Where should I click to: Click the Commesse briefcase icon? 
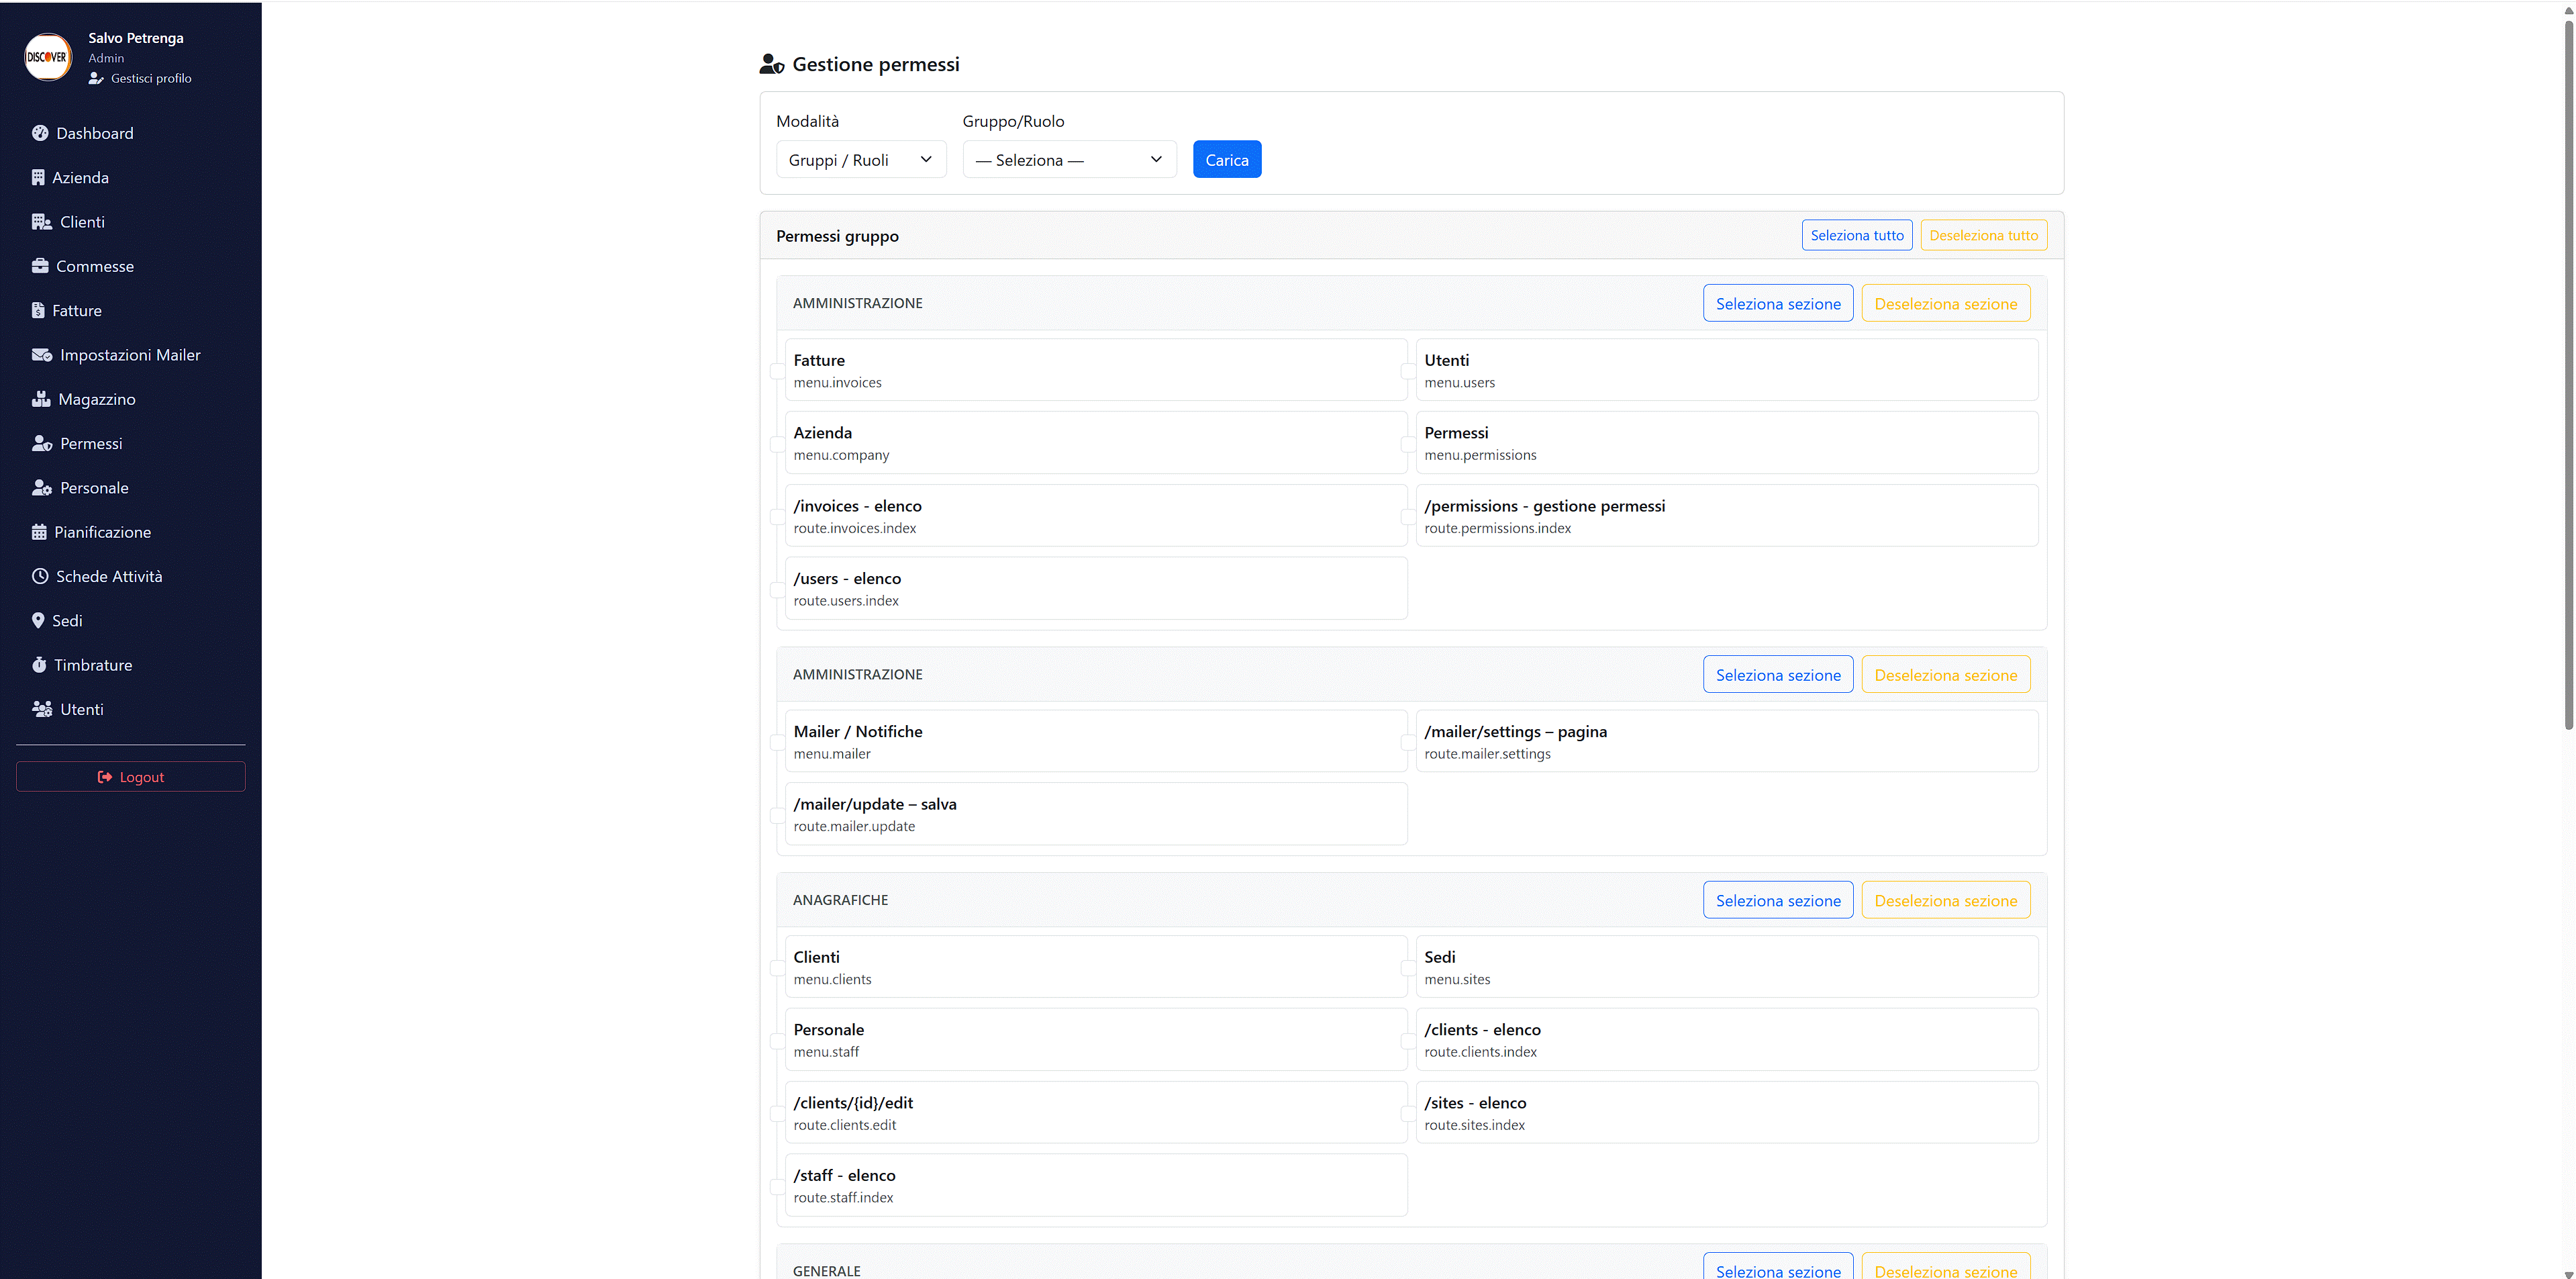point(40,266)
